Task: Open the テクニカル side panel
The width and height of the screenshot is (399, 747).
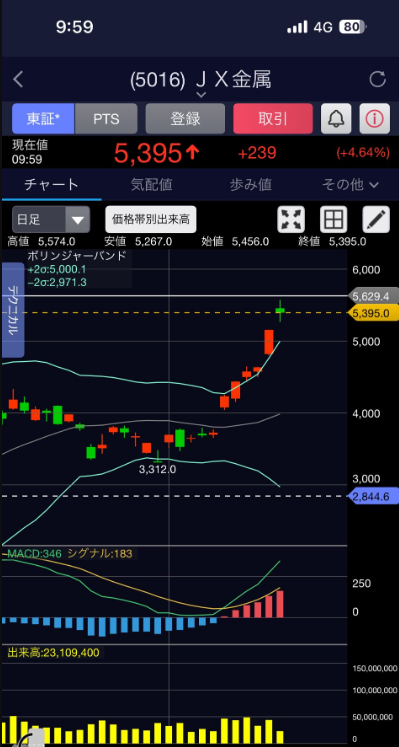Action: coord(13,310)
